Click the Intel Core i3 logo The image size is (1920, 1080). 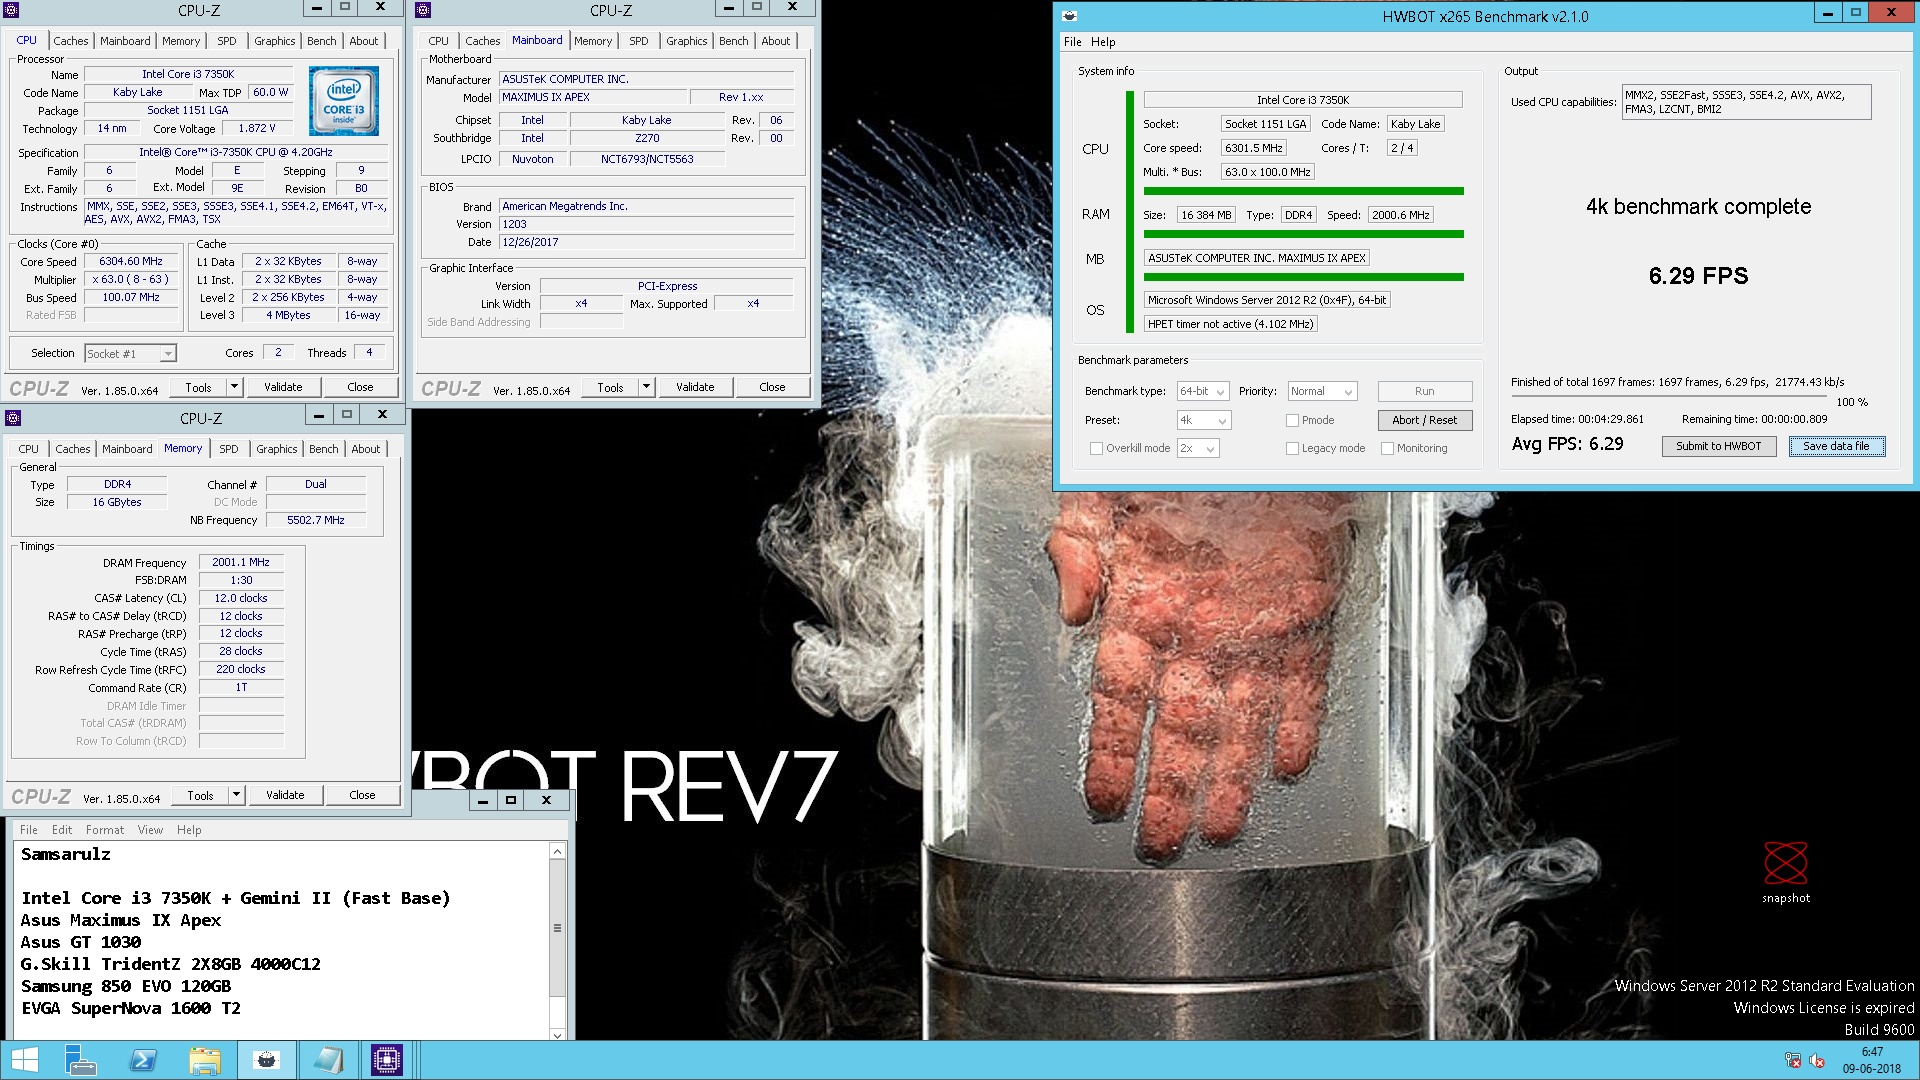(x=344, y=101)
